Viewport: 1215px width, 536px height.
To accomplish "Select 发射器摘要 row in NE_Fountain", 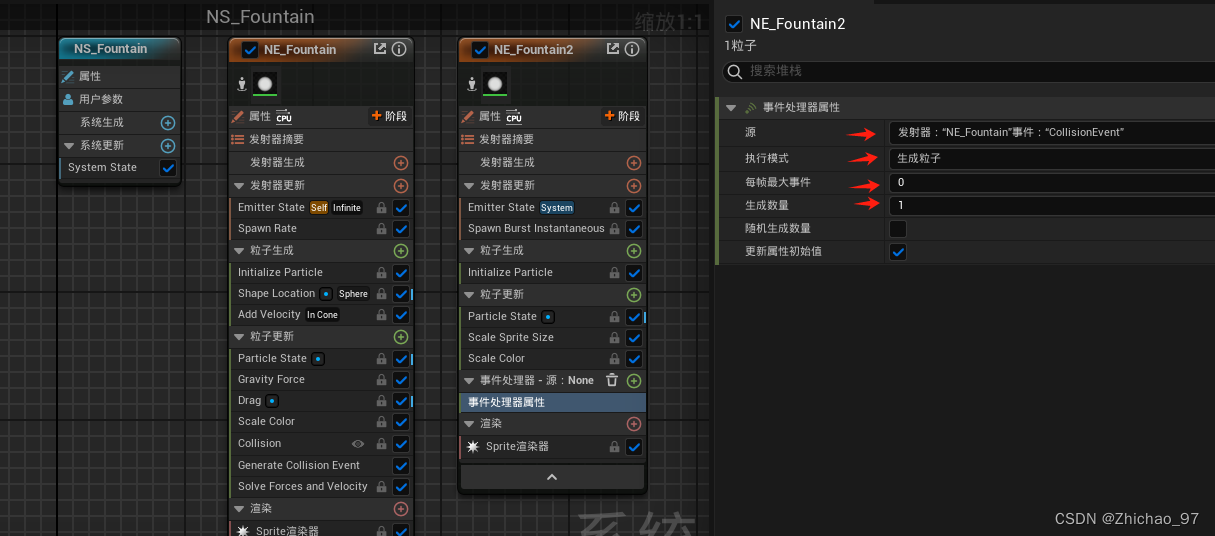I will click(321, 139).
